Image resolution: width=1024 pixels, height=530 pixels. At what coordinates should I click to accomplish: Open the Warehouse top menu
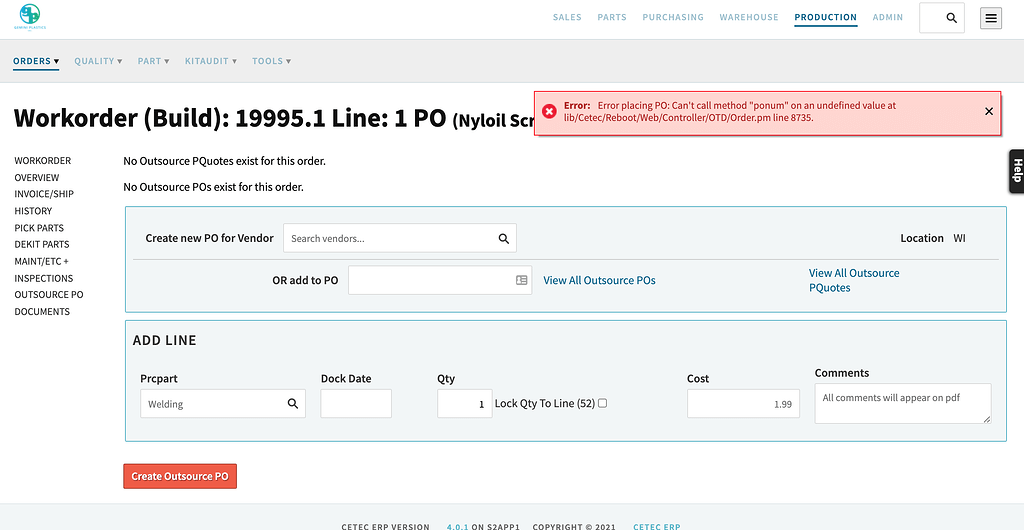749,18
